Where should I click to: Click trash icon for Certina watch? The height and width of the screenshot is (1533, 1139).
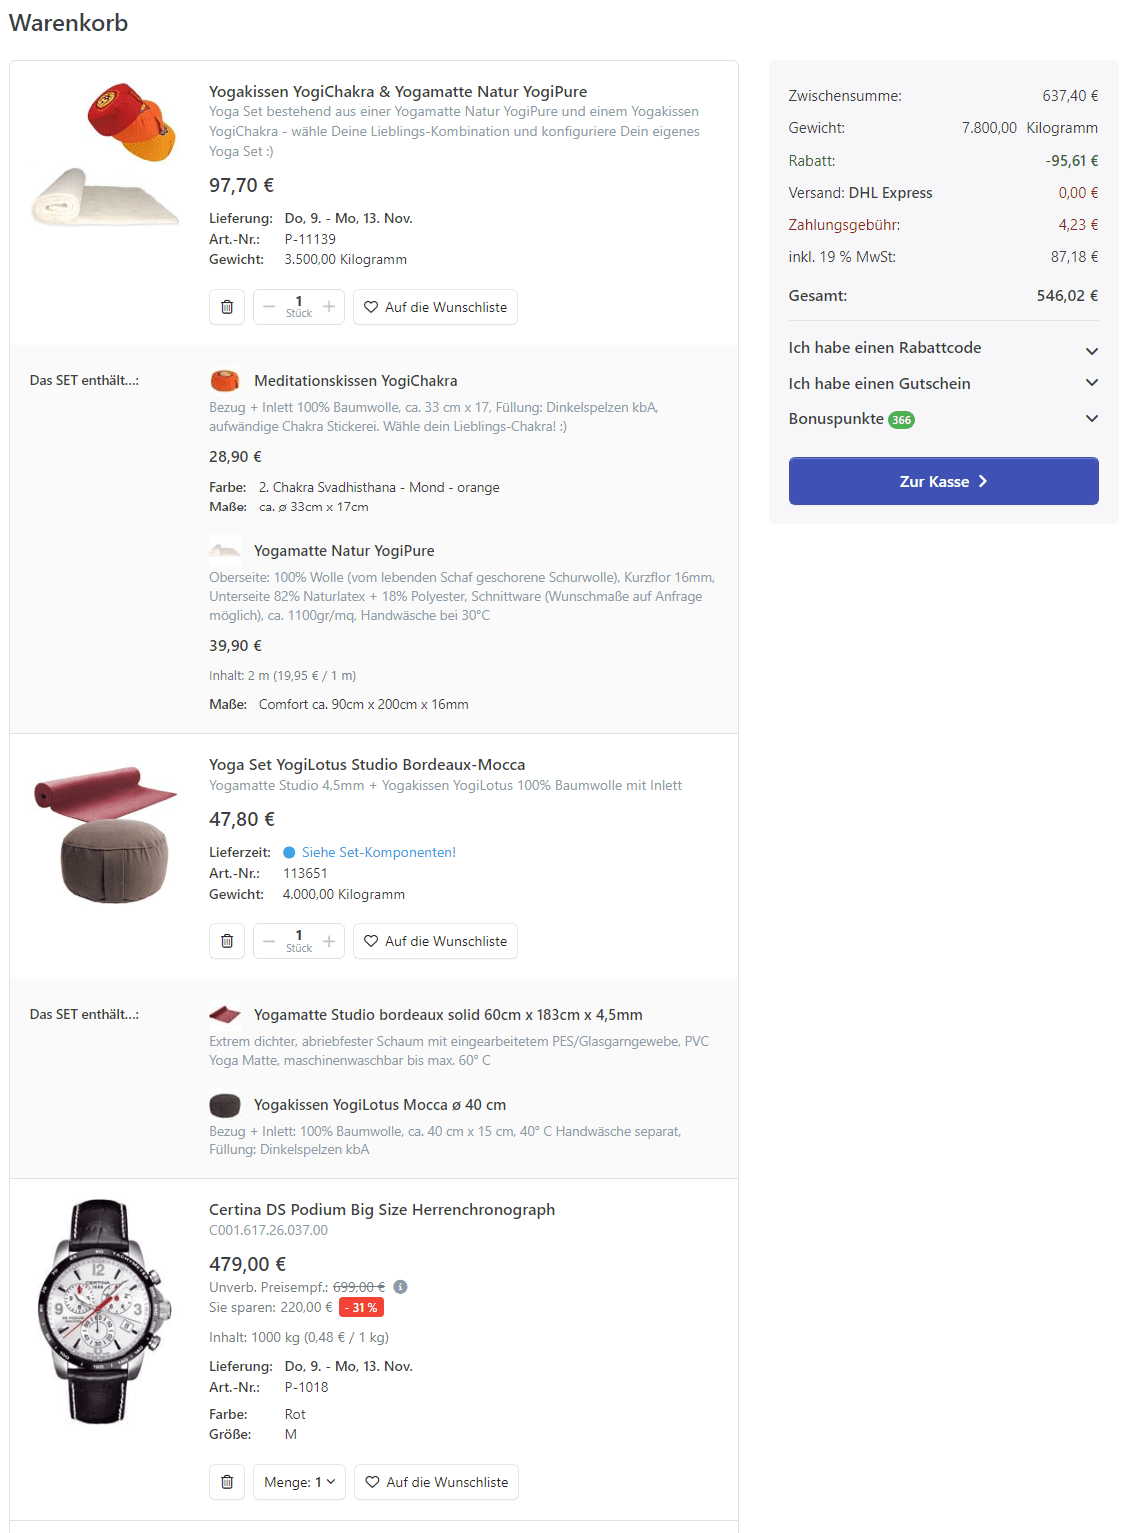[227, 1482]
